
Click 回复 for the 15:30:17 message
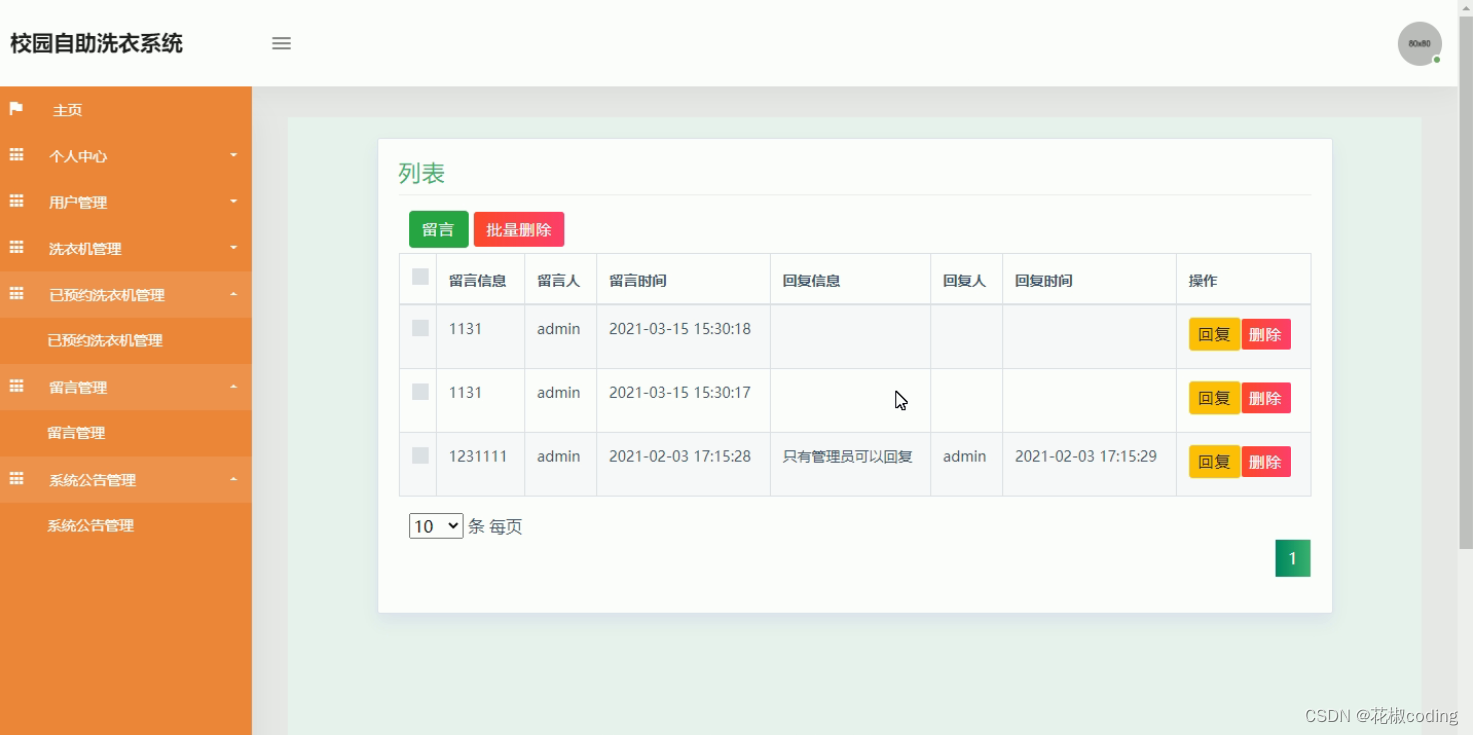(1214, 398)
